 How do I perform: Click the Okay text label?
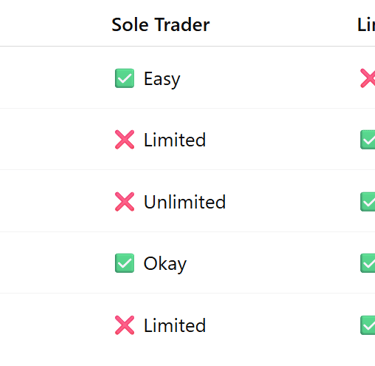(x=165, y=264)
